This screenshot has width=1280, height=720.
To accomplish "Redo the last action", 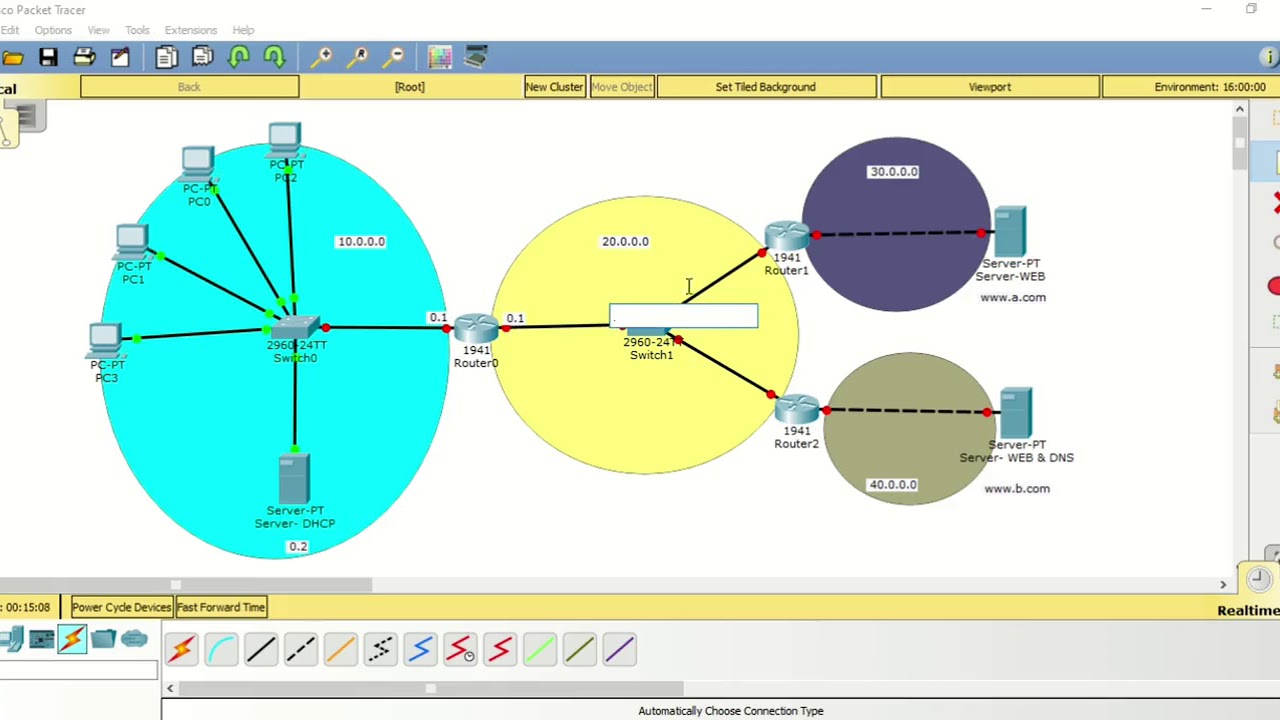I will point(274,58).
